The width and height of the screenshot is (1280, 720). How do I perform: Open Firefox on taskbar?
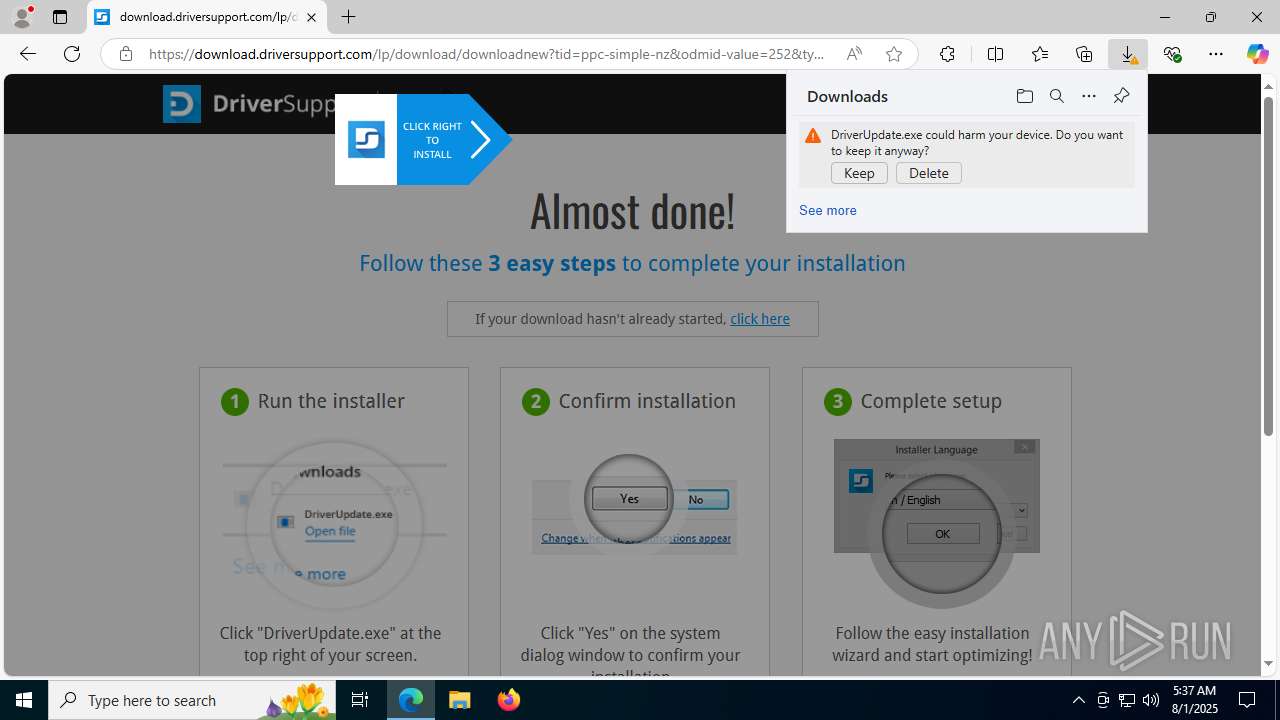pyautogui.click(x=508, y=700)
